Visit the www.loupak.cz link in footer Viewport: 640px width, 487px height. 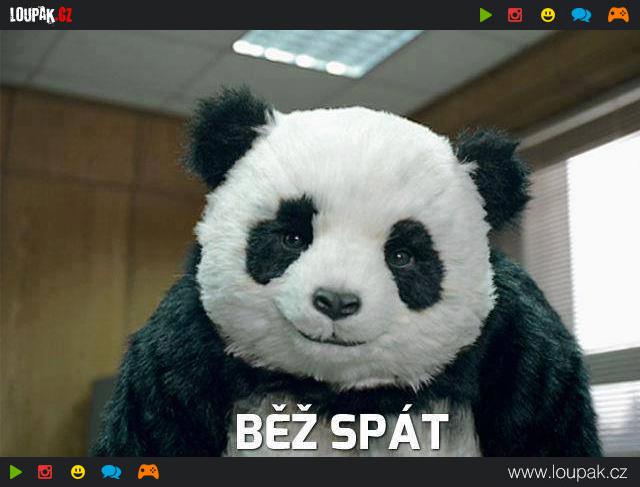click(x=567, y=472)
